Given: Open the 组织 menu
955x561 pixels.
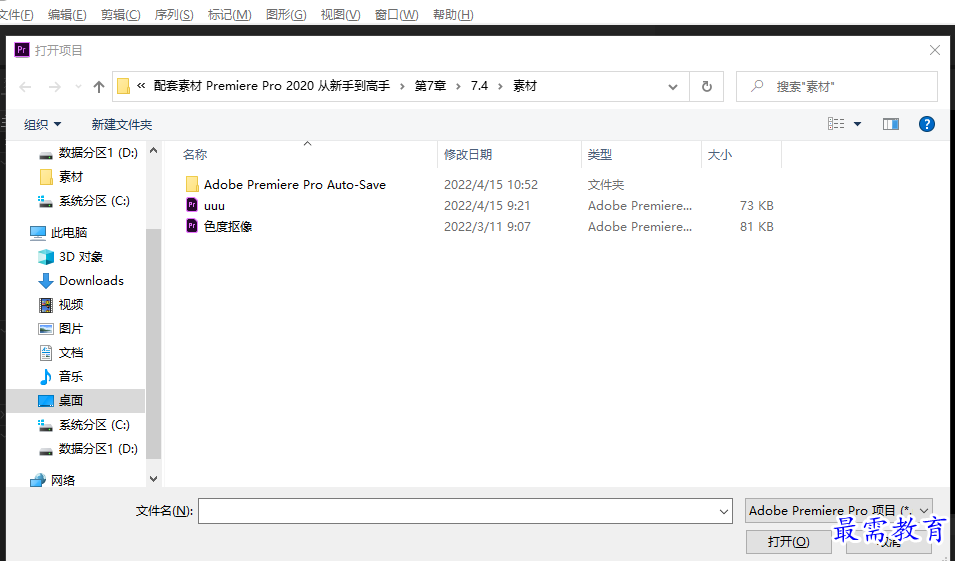Looking at the screenshot, I should (43, 124).
